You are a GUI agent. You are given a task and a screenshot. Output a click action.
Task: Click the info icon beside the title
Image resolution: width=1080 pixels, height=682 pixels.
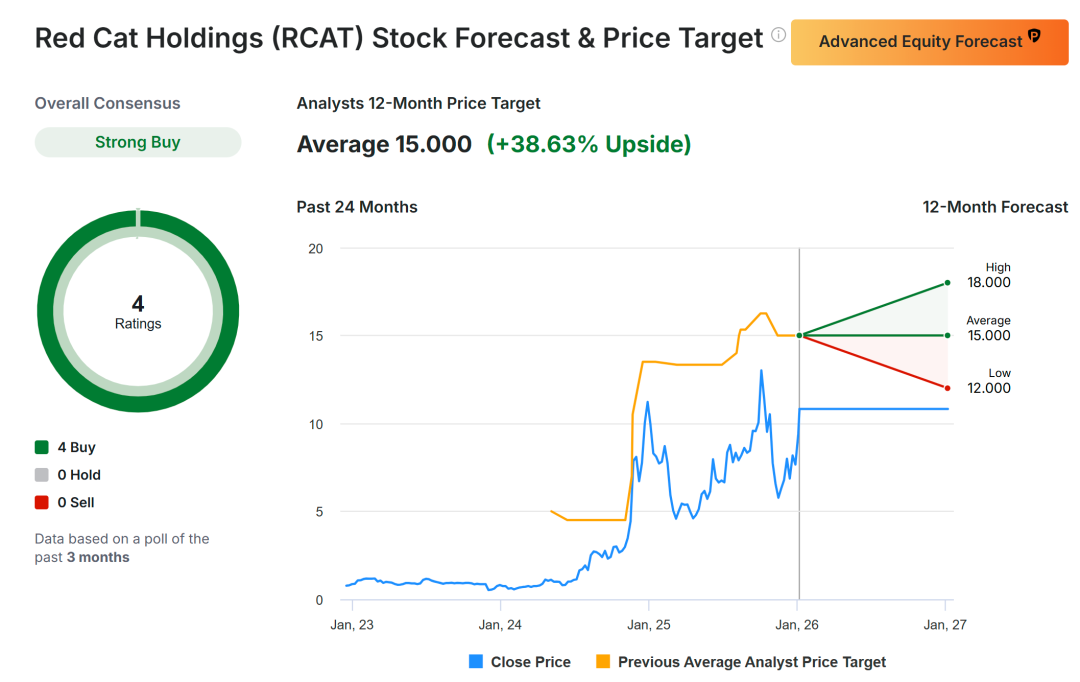(x=778, y=36)
